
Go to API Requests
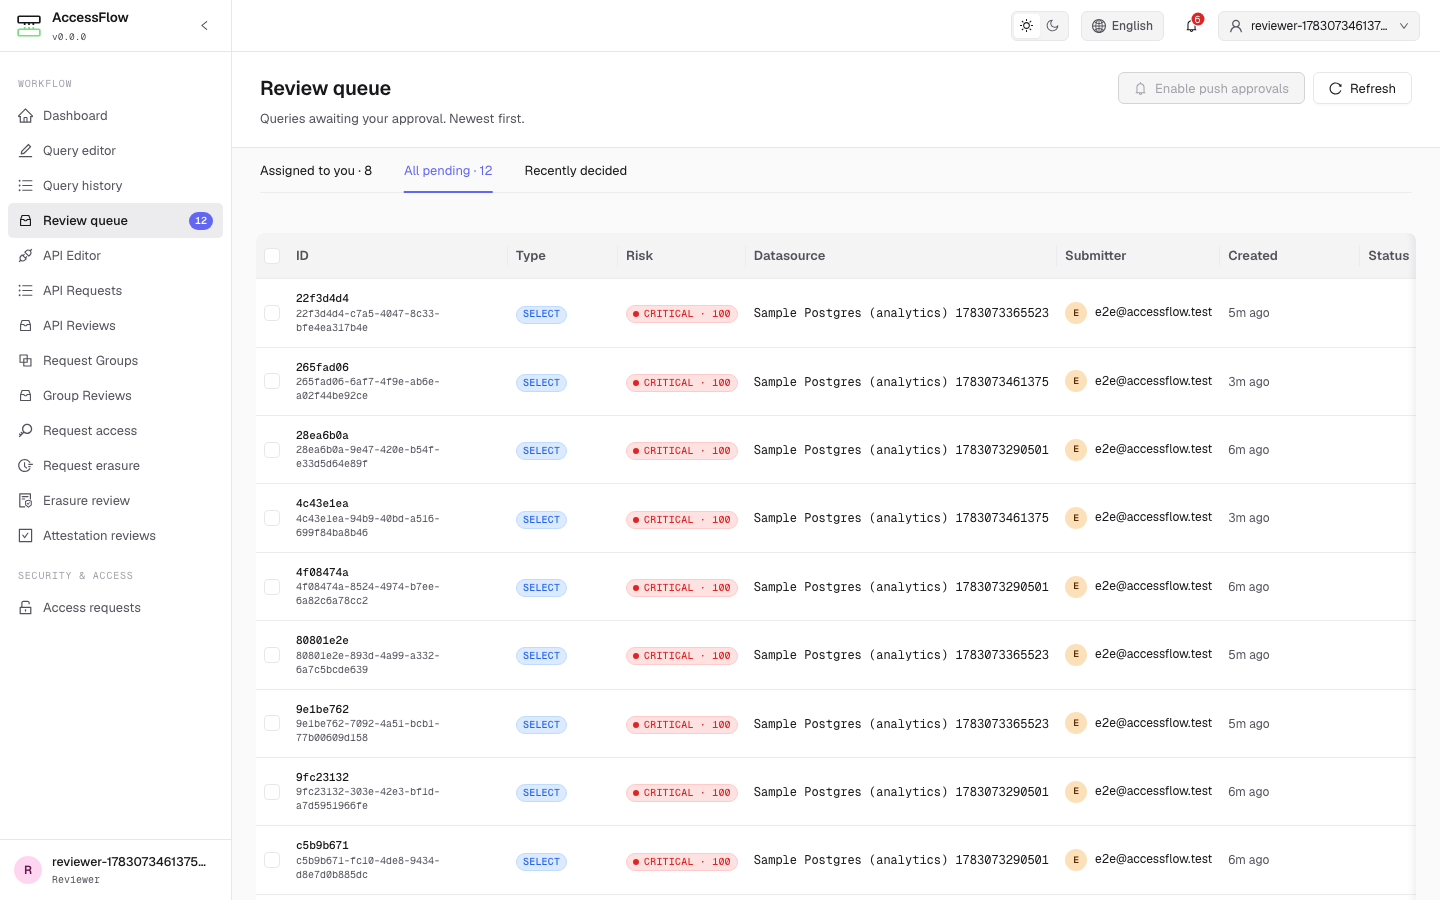click(115, 291)
